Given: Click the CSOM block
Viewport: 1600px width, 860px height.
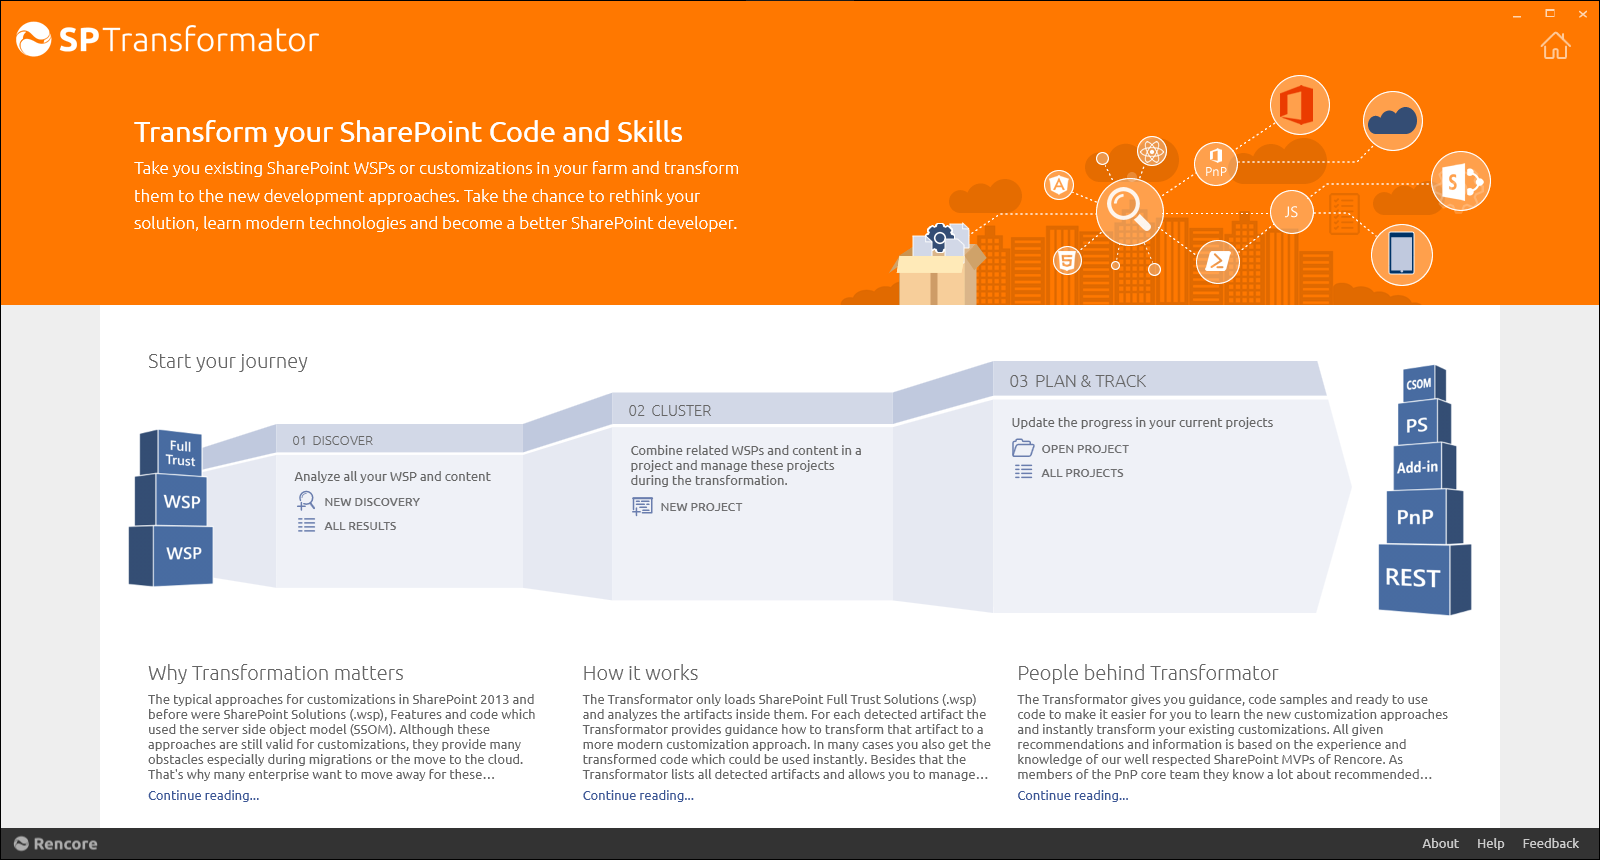Looking at the screenshot, I should point(1424,384).
